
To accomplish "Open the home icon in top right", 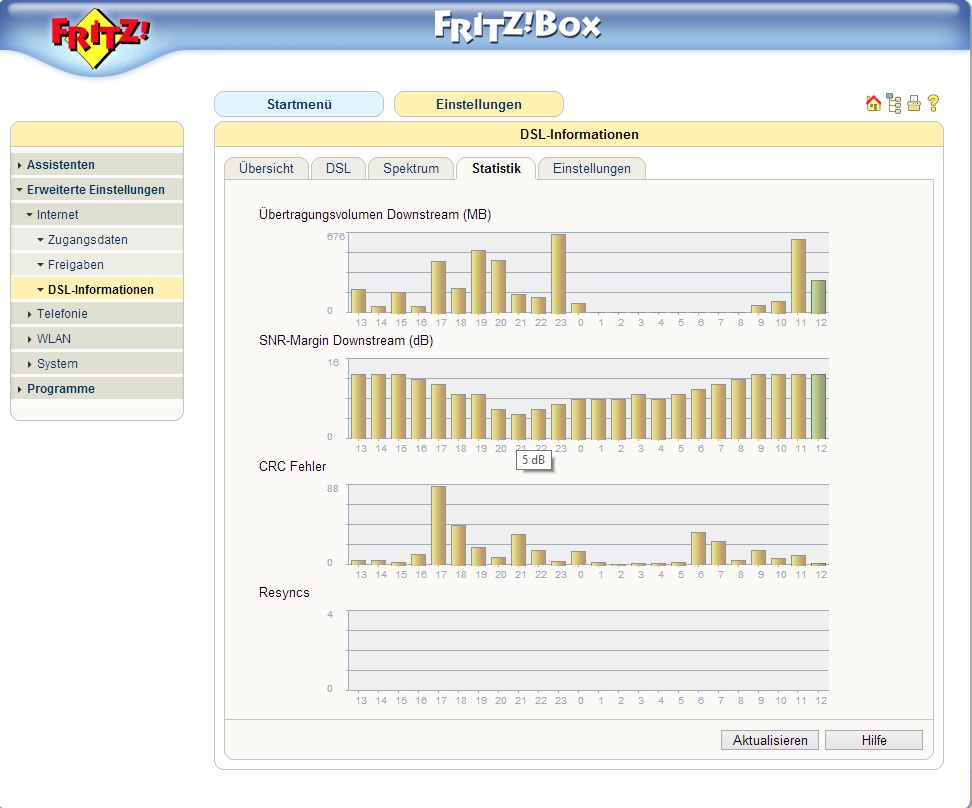I will click(873, 103).
